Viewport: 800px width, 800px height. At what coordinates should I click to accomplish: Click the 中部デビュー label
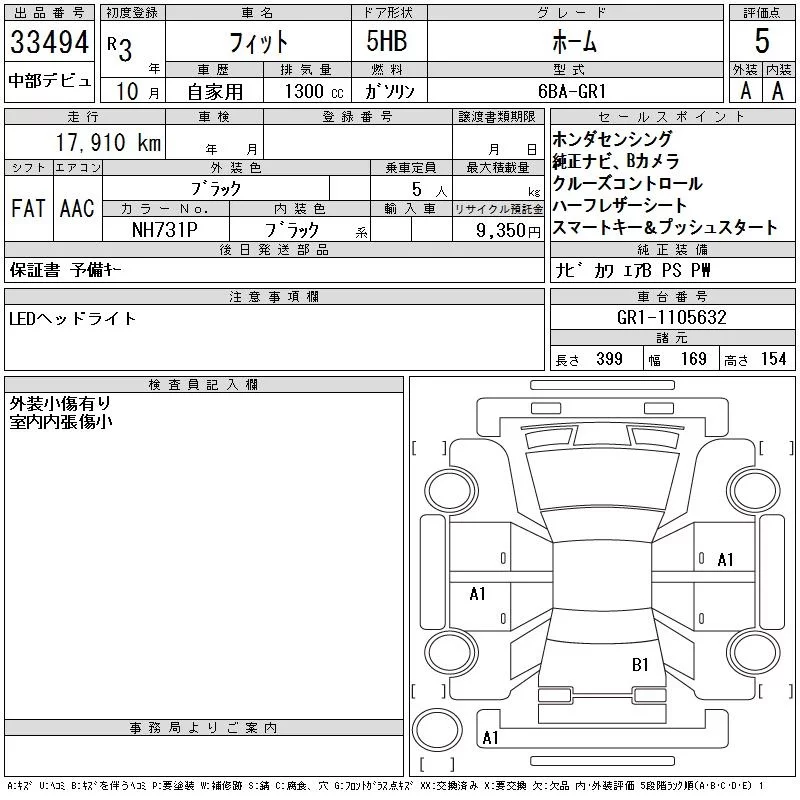[49, 81]
